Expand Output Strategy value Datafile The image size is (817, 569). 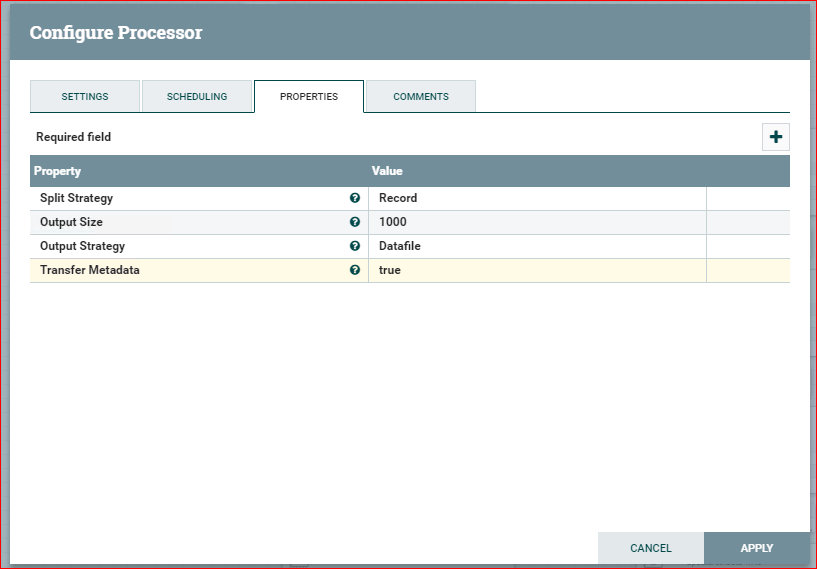click(399, 246)
